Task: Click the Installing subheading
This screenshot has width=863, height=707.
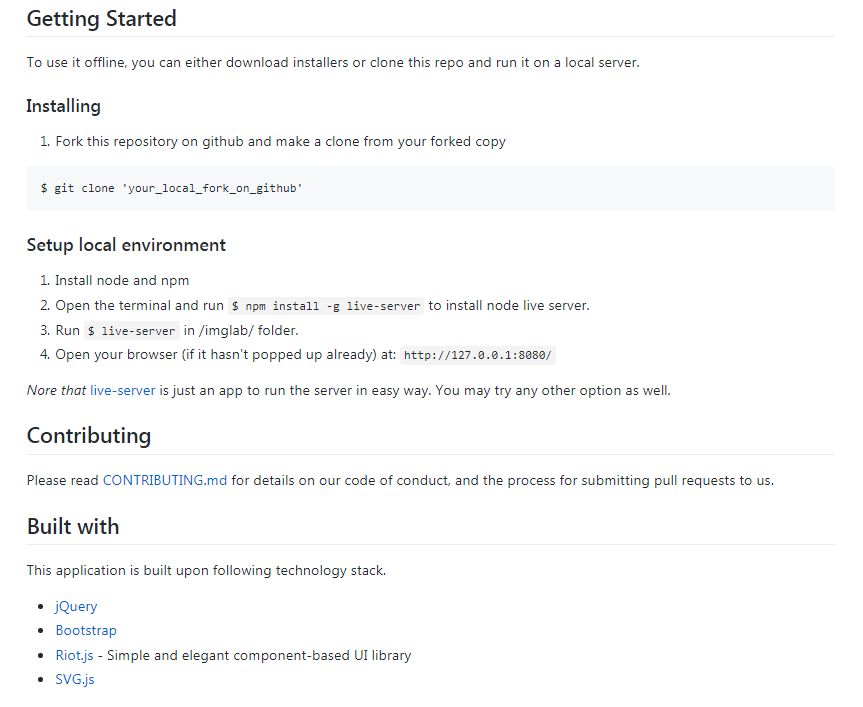Action: click(x=63, y=106)
